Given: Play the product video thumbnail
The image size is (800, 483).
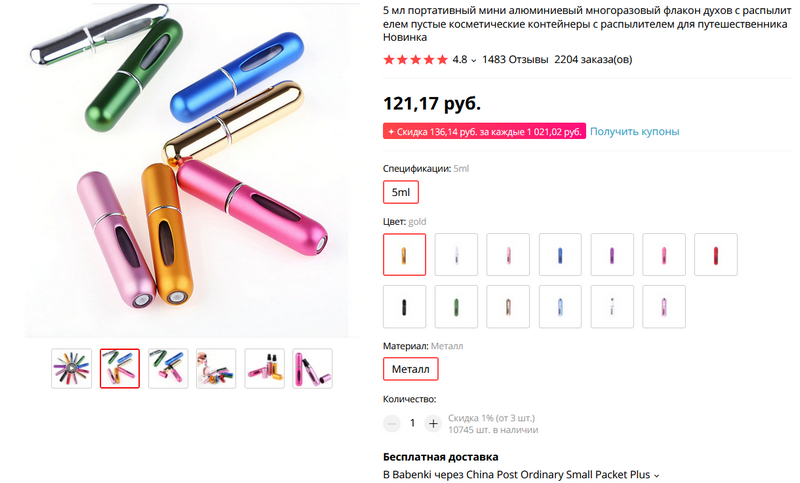Looking at the screenshot, I should (x=71, y=368).
